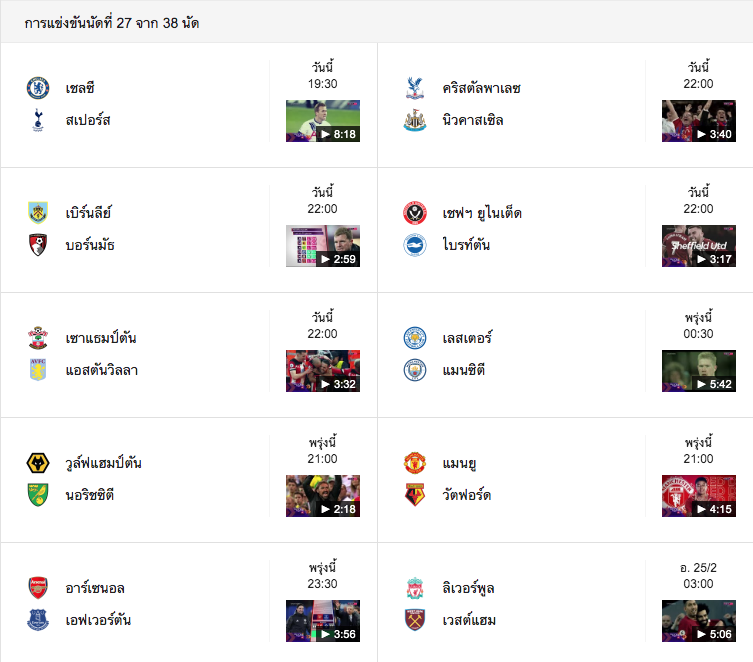Select the Crystal Palace eagle crest
753x662 pixels.
[414, 88]
